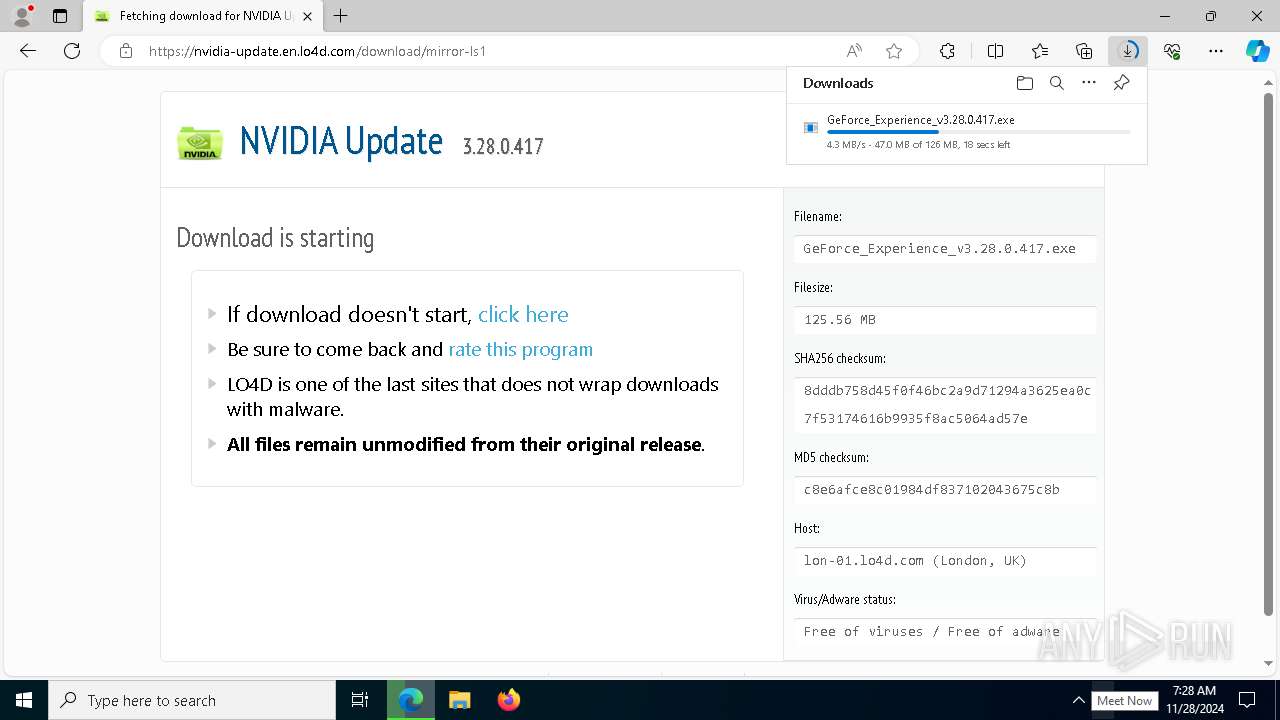
Task: Open Favorites list icon
Action: click(1040, 51)
